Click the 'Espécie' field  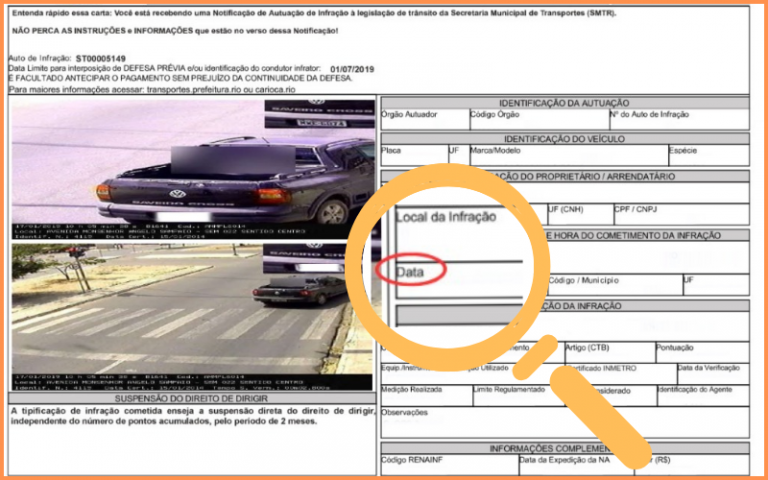tap(709, 155)
